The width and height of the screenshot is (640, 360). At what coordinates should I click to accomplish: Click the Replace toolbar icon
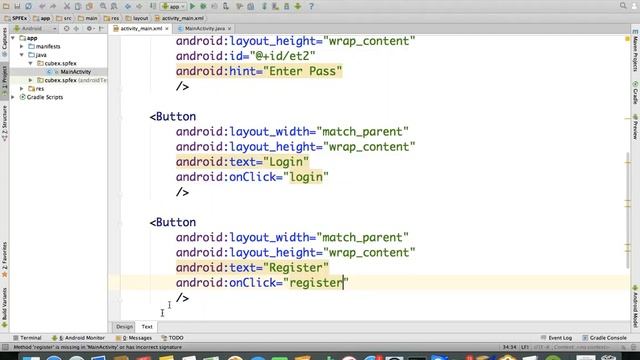[114, 6]
